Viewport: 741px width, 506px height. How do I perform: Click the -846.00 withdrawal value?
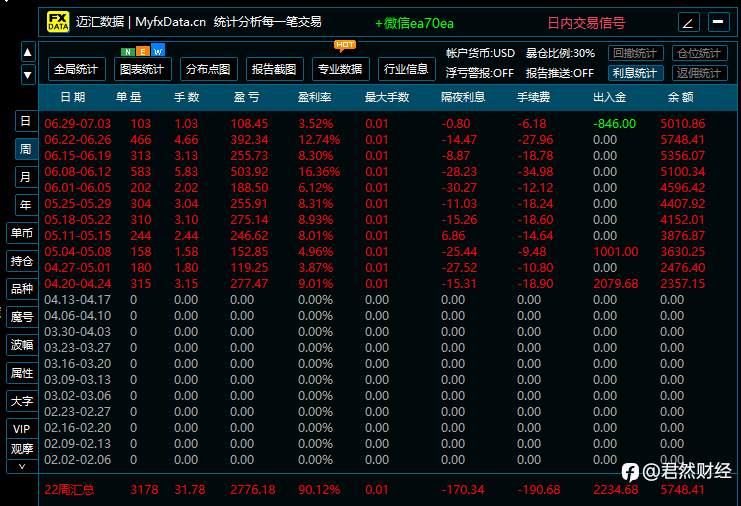tap(614, 124)
